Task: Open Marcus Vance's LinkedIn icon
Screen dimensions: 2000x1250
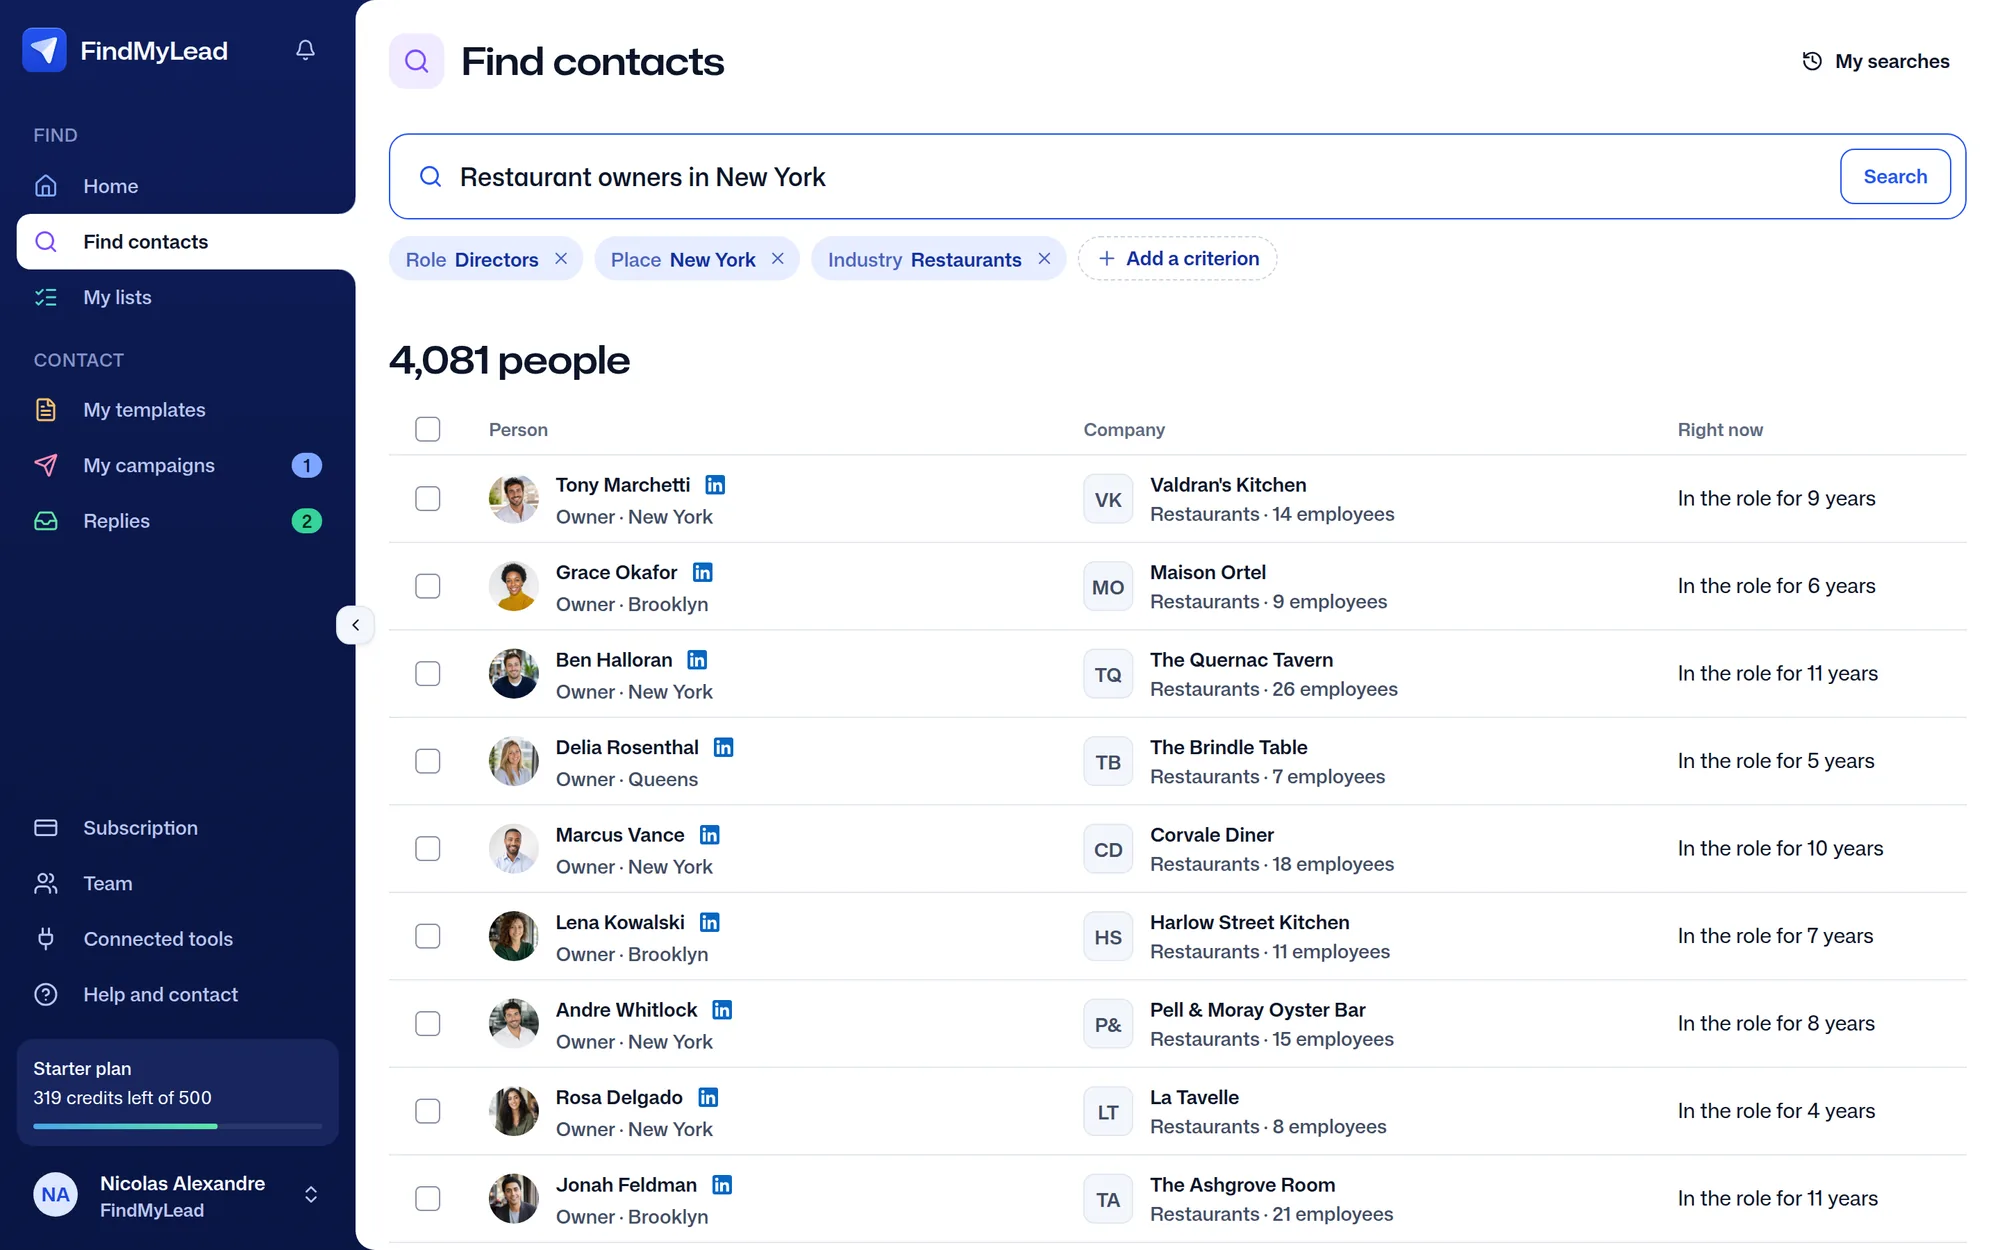Action: coord(710,835)
